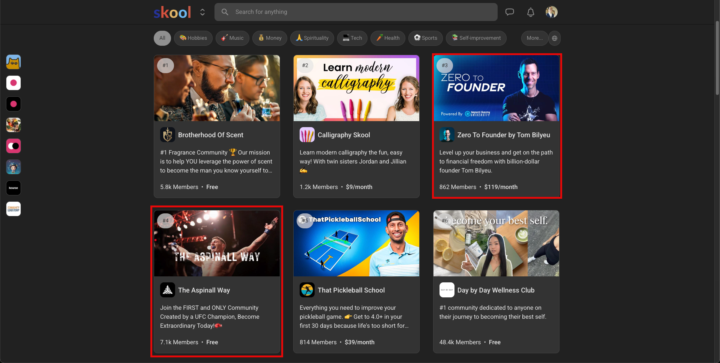Open the Zero to Founder cover image
This screenshot has width=720, height=363.
(496, 88)
